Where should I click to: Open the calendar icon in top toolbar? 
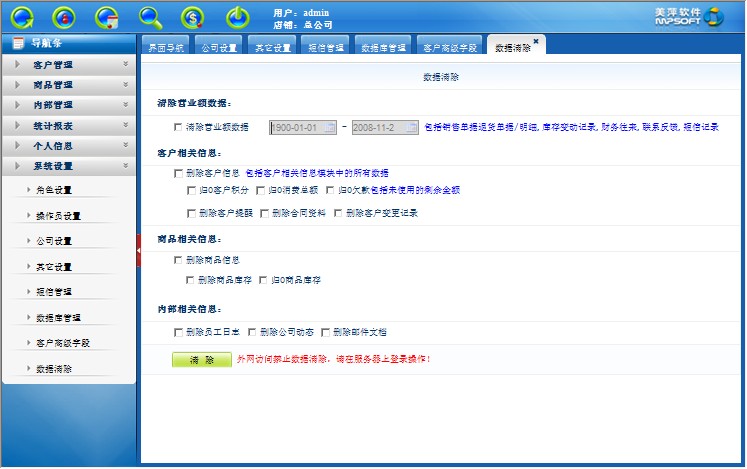[x=108, y=17]
